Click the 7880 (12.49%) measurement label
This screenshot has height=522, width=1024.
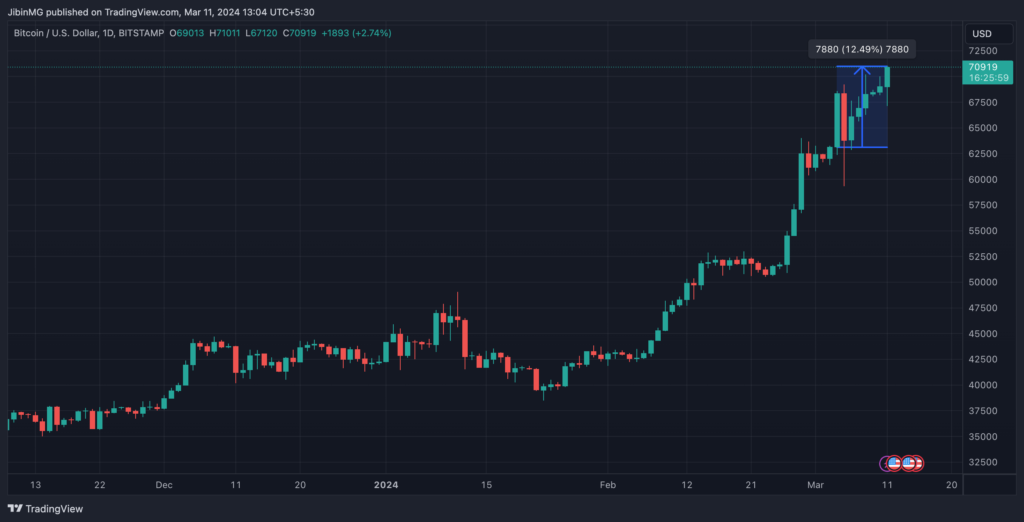click(860, 49)
